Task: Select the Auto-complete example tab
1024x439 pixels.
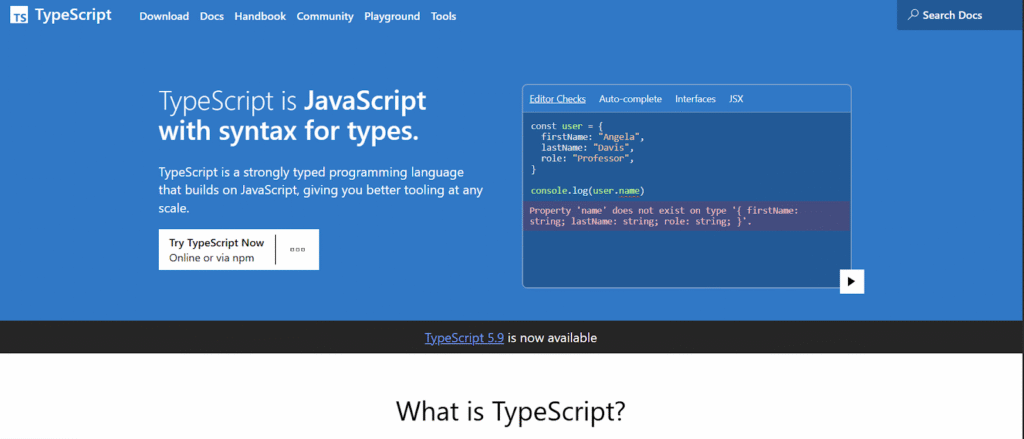Action: (630, 99)
